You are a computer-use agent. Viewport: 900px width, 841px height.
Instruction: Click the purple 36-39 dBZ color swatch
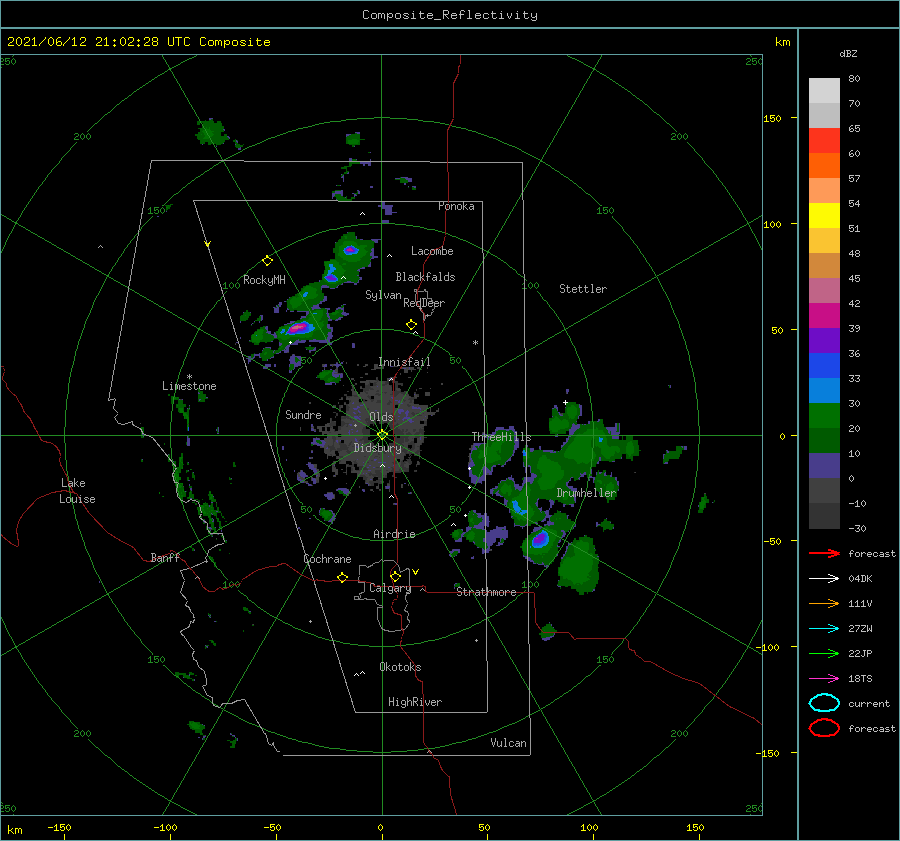pyautogui.click(x=824, y=341)
